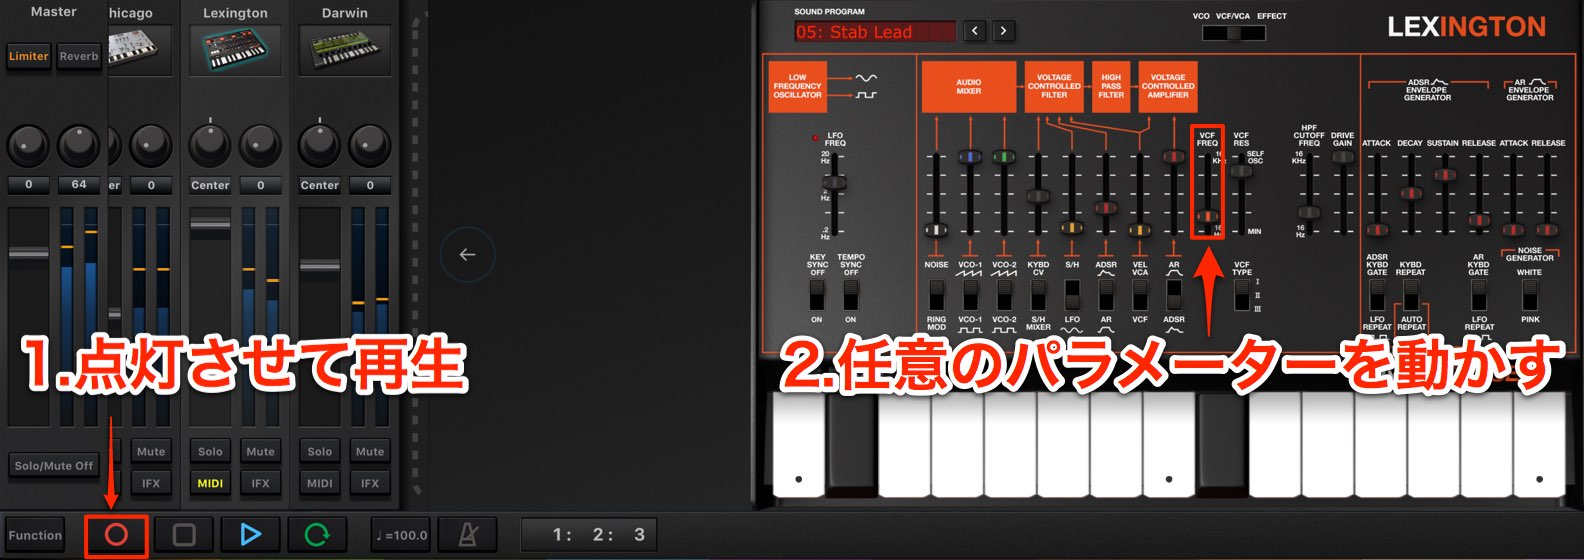1584x560 pixels.
Task: Click the stop button in the transport
Action: (x=183, y=535)
